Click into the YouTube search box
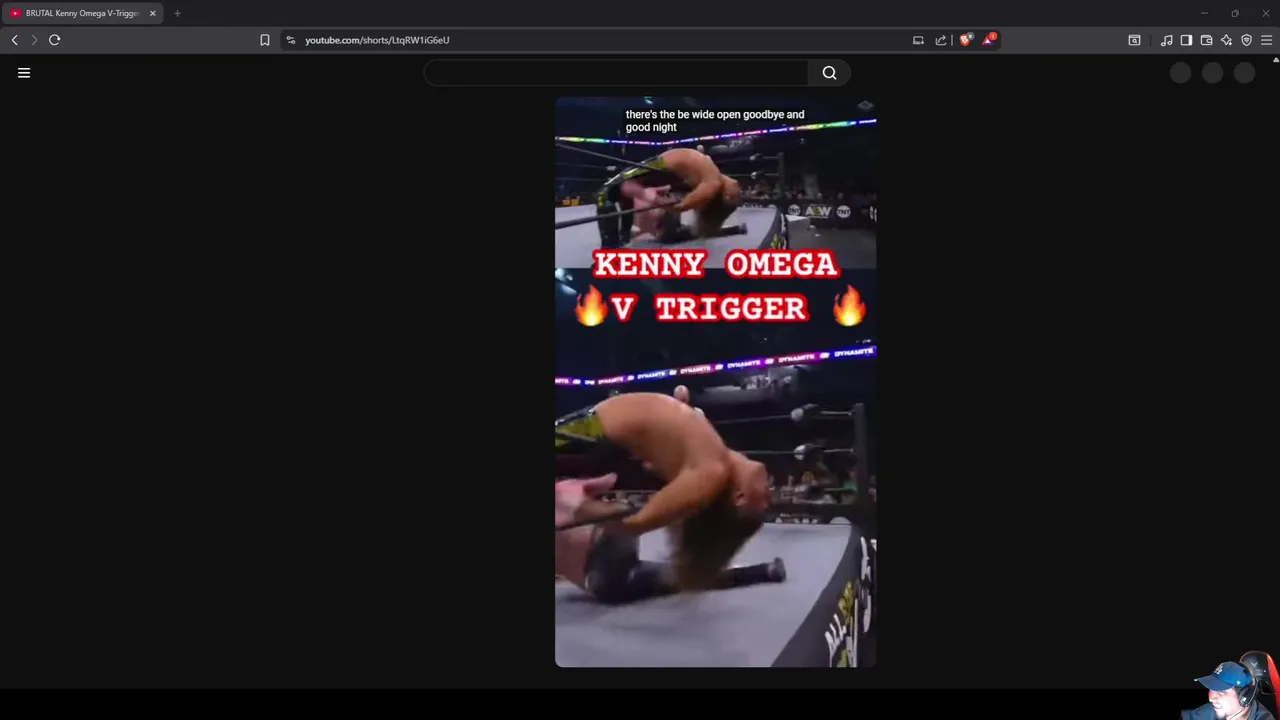The height and width of the screenshot is (720, 1280). [616, 73]
